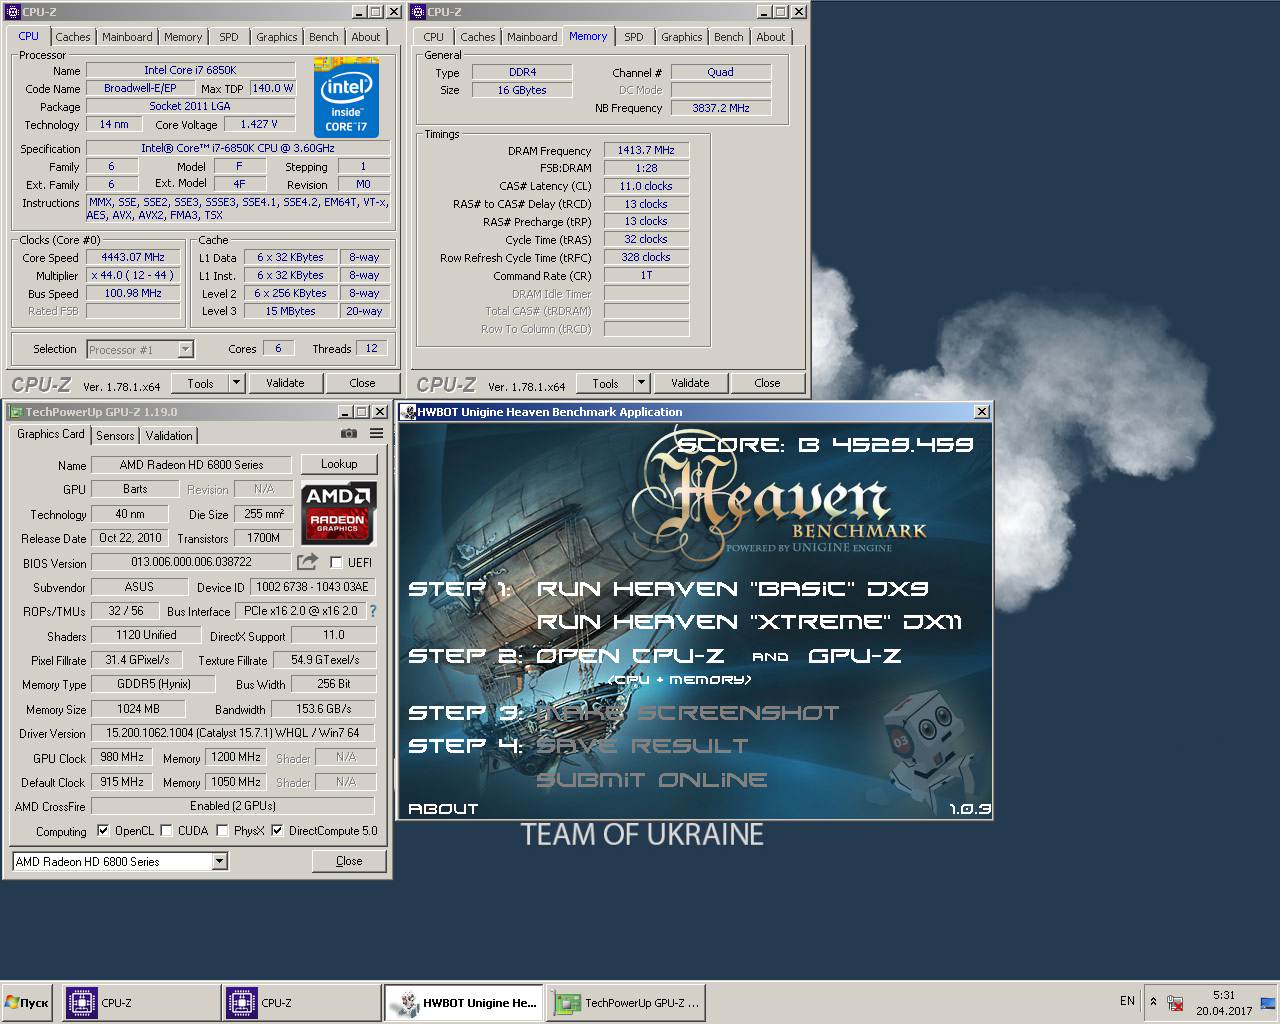Click the left CPU-Z window title icon
Screen dimensions: 1280x1024
tap(13, 12)
